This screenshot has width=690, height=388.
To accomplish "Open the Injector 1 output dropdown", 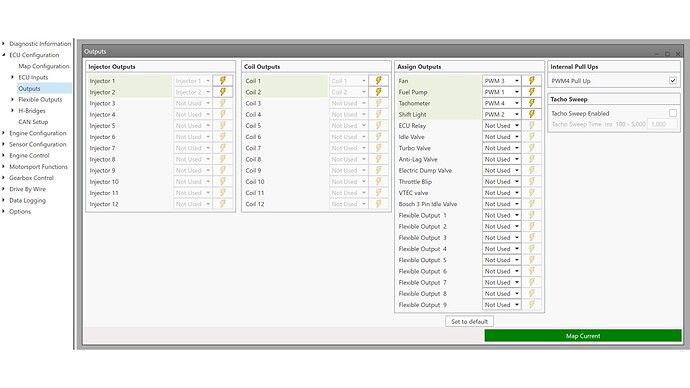I will click(x=193, y=81).
